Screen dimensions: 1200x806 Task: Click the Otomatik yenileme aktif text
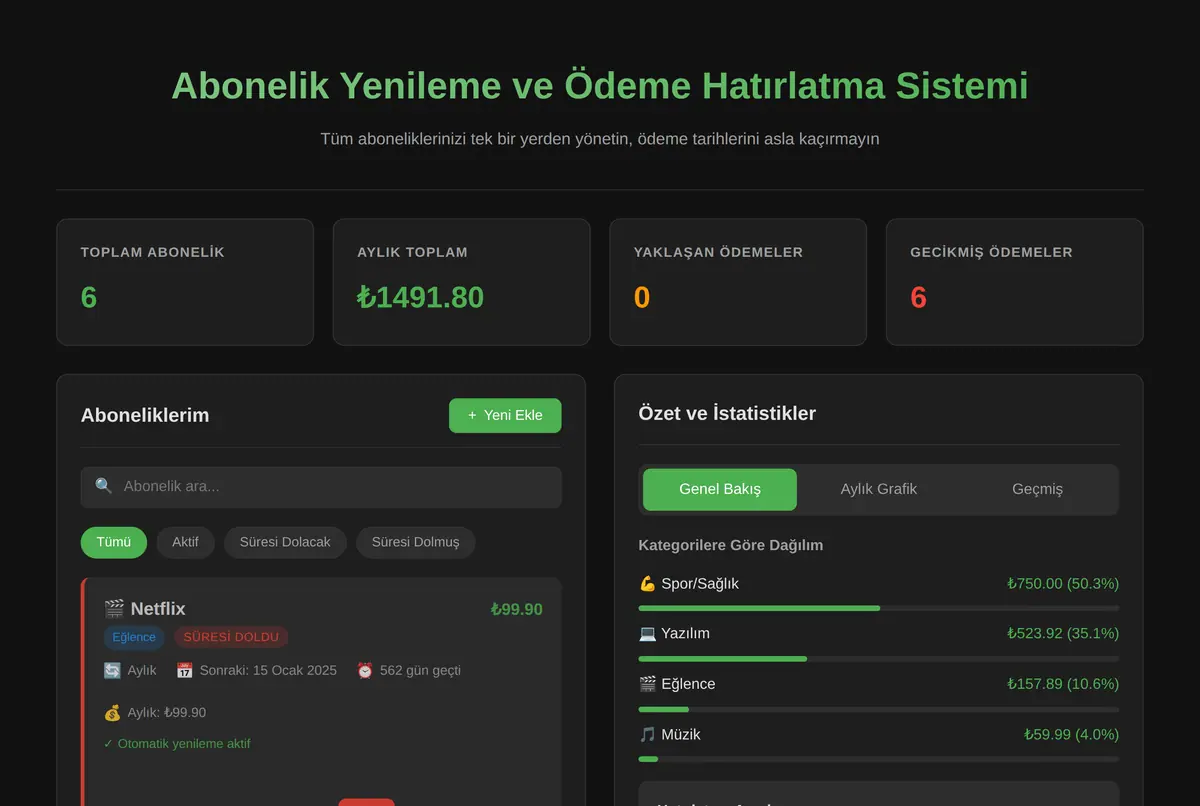[177, 744]
